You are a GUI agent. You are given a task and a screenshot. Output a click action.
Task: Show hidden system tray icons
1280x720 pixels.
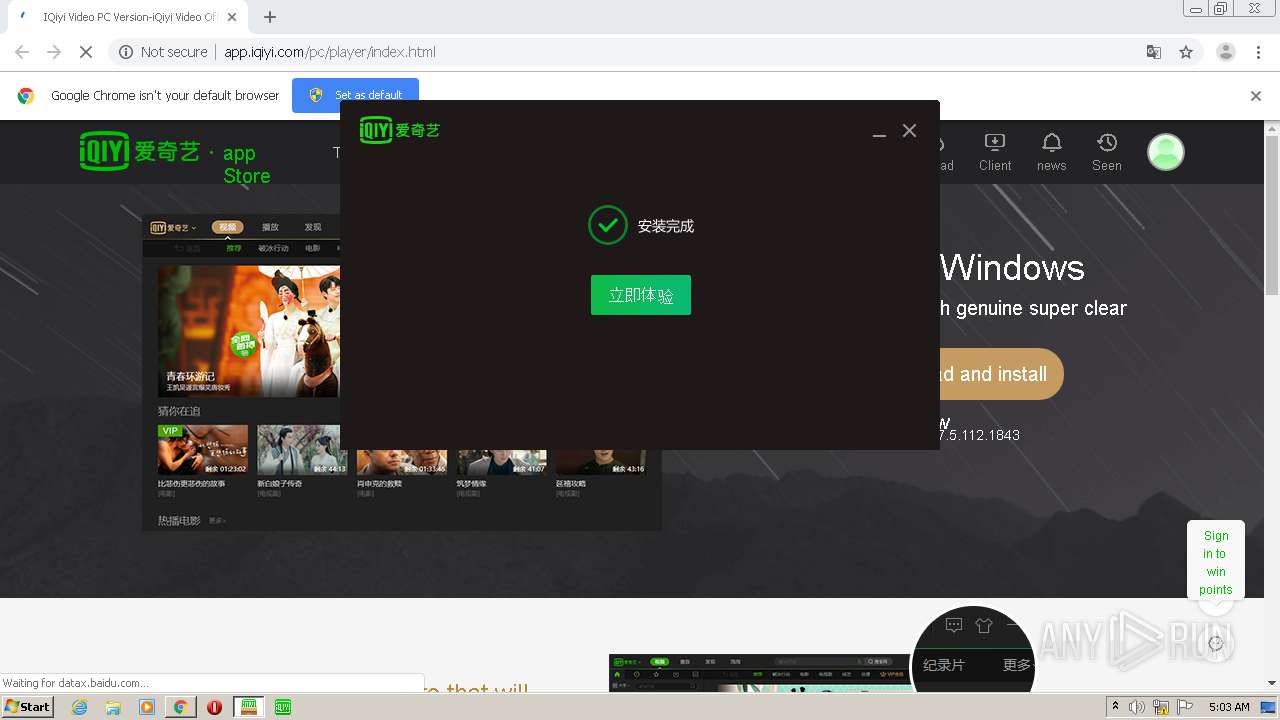coord(1115,707)
